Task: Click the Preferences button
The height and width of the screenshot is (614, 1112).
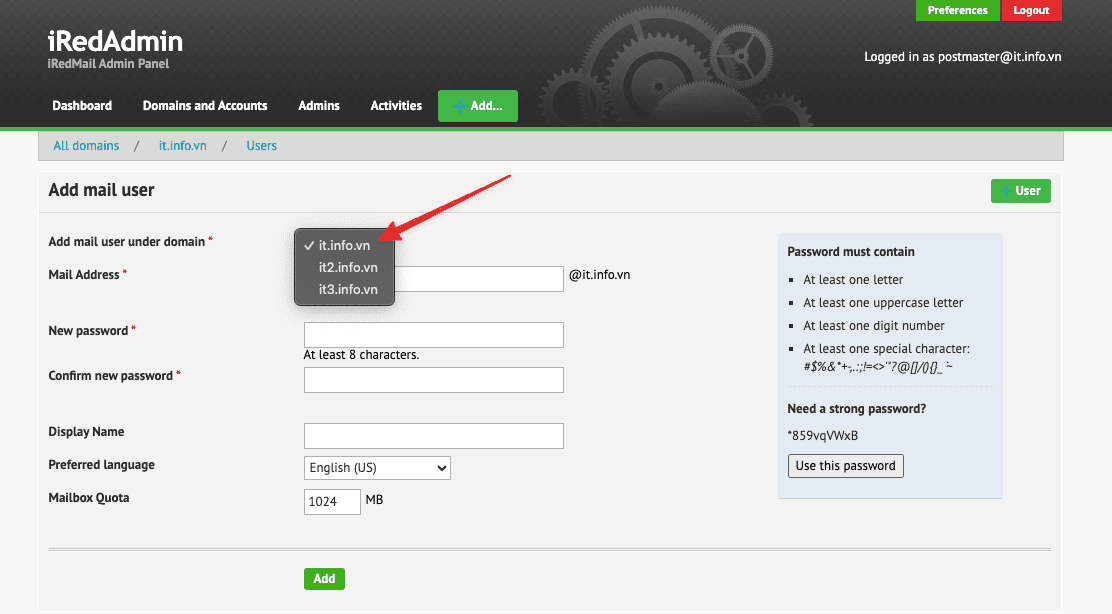Action: [x=957, y=10]
